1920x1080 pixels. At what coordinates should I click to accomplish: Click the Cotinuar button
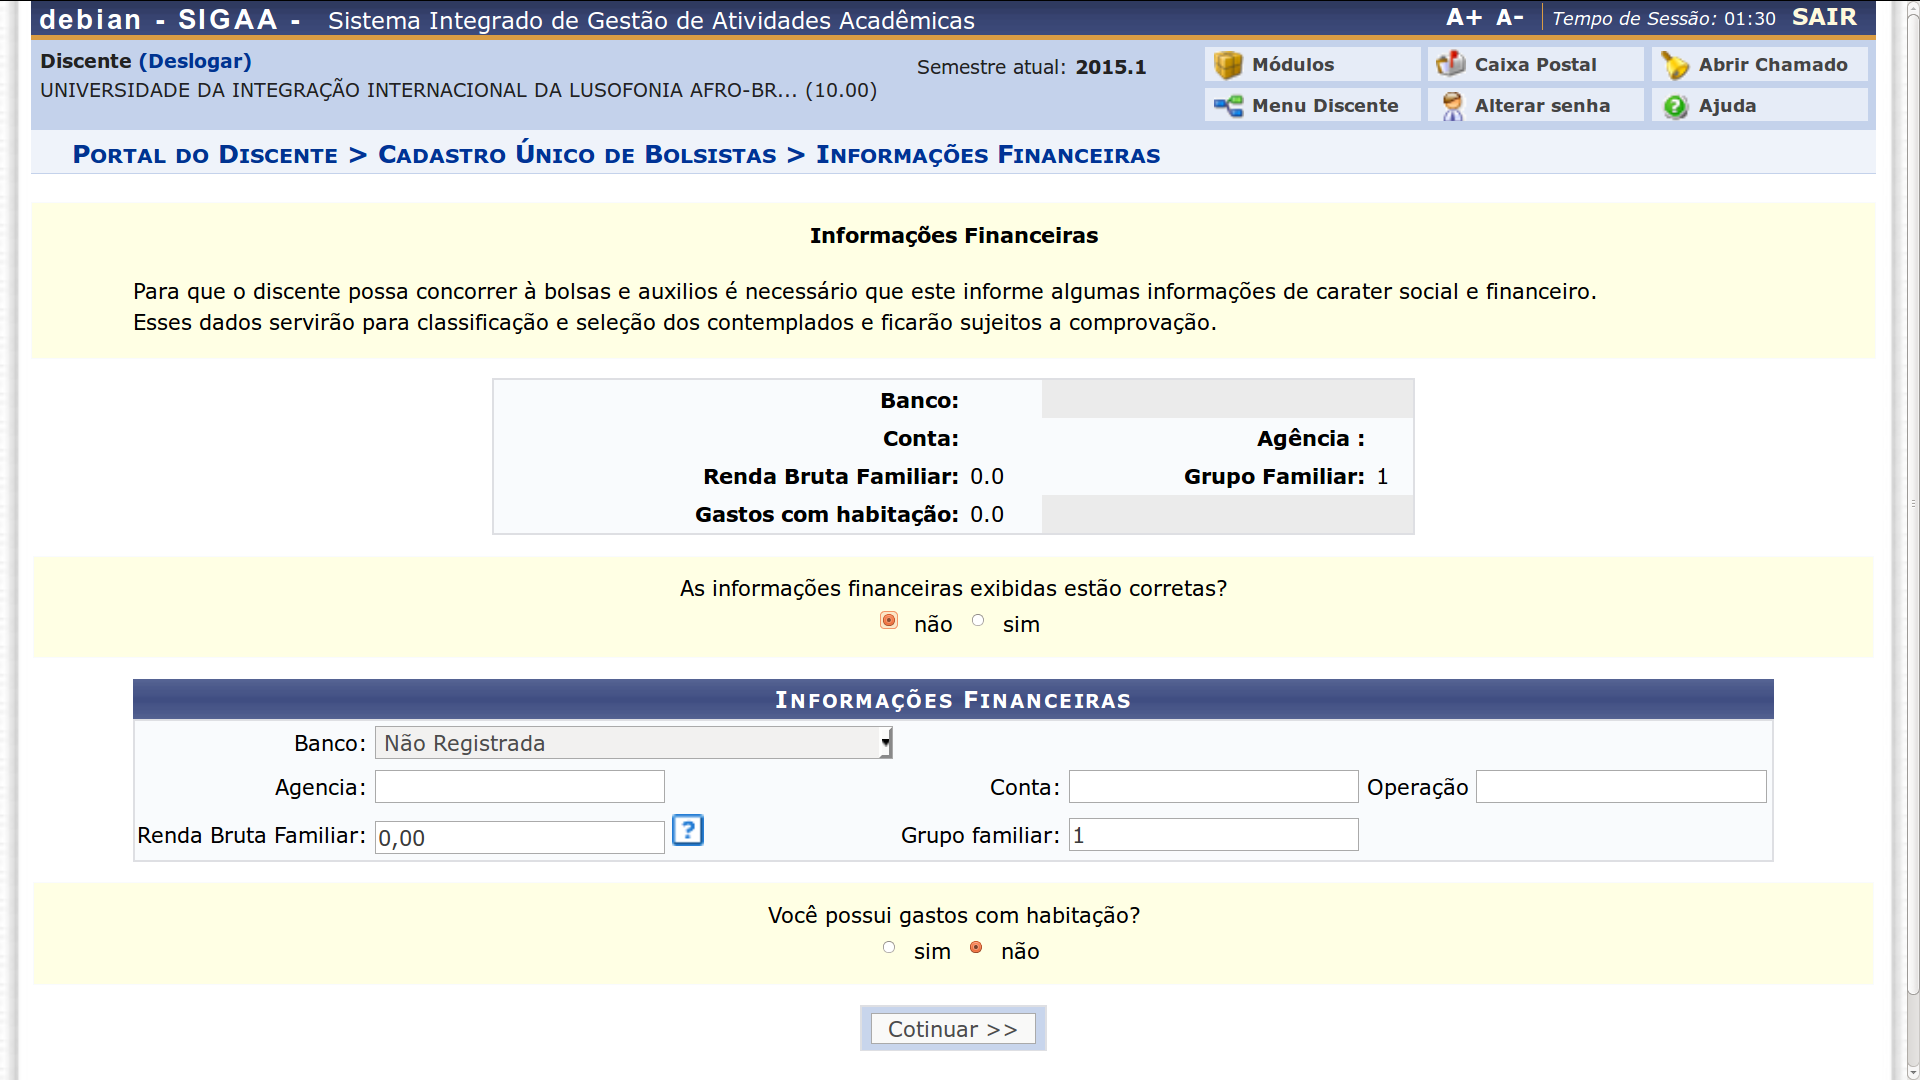[953, 1028]
